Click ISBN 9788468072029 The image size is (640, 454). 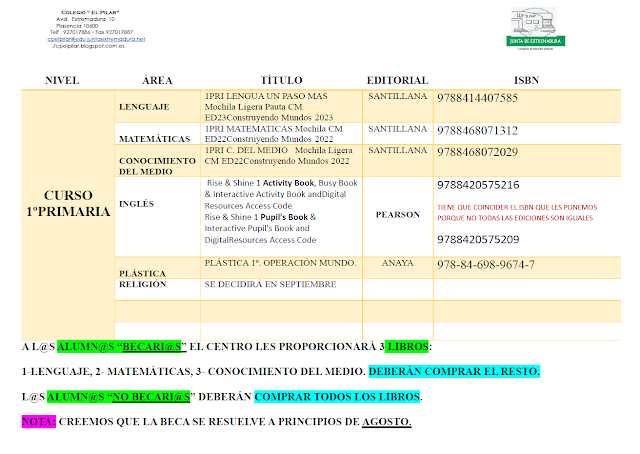point(477,152)
